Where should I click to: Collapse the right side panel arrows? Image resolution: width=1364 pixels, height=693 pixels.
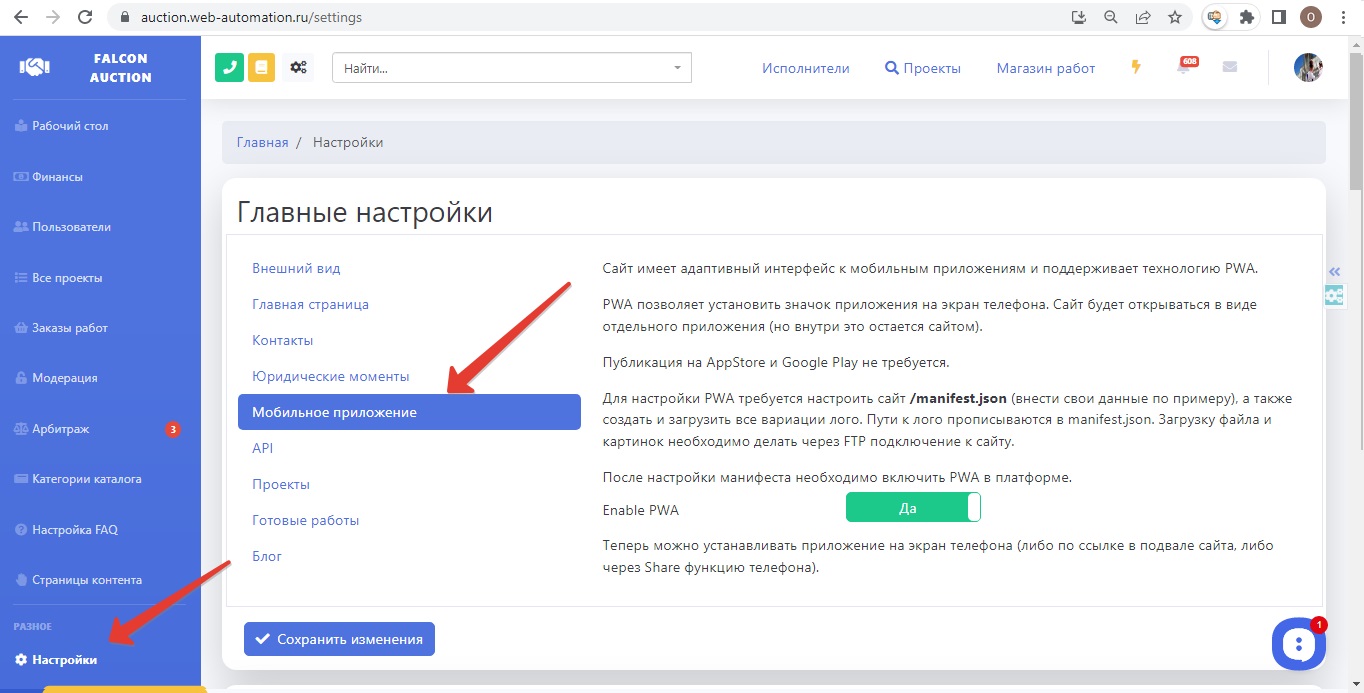point(1334,272)
